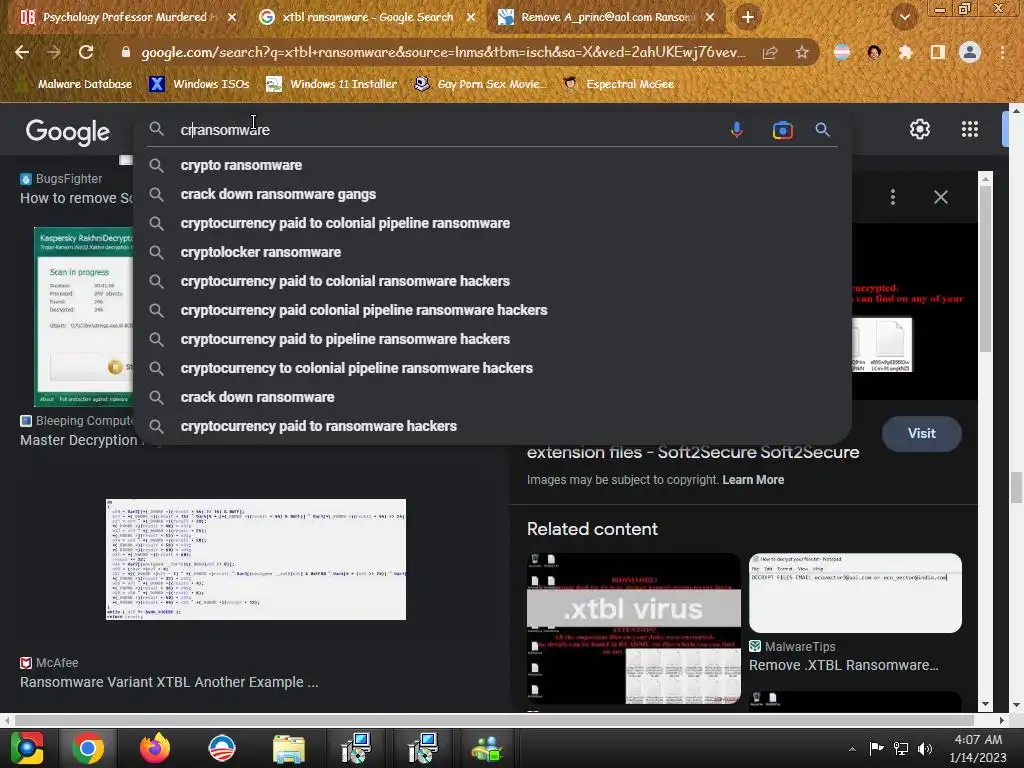Click the page horizontal scrollbar
Image resolution: width=1024 pixels, height=768 pixels.
coord(494,720)
